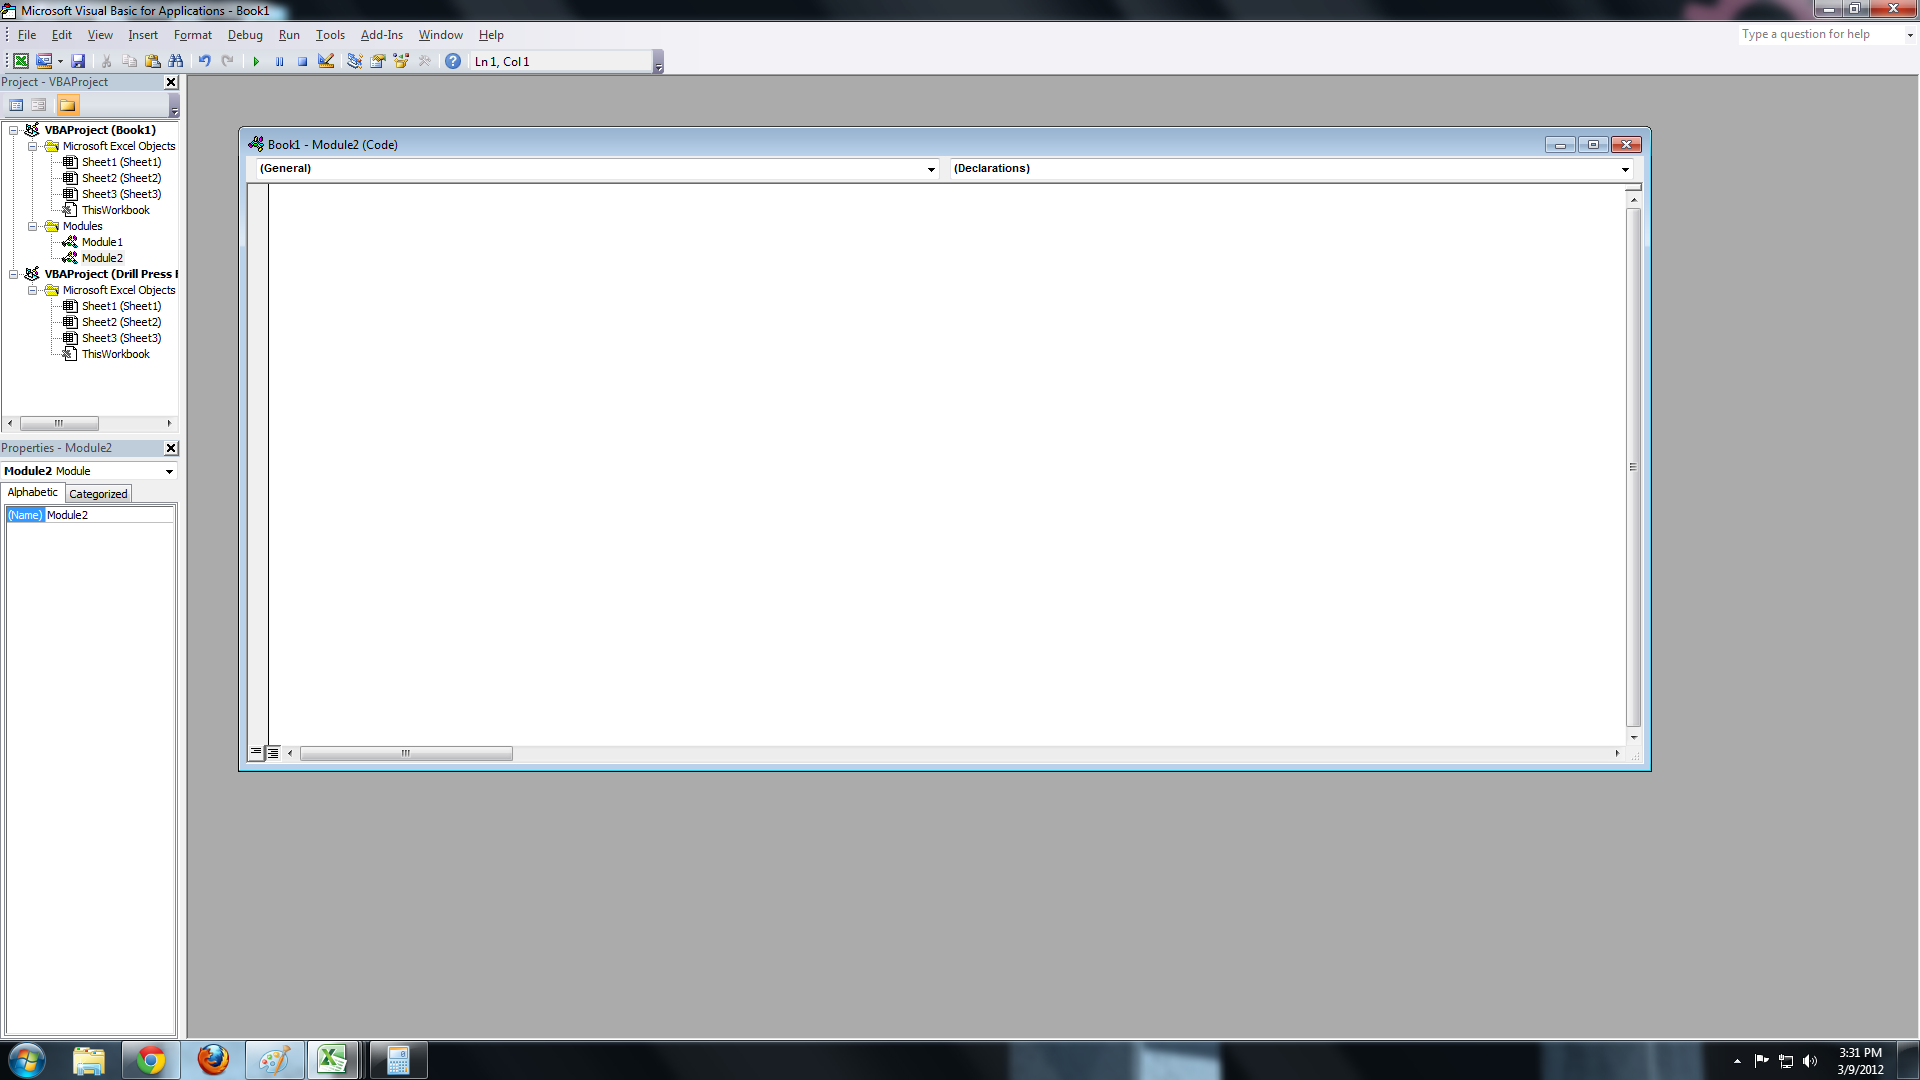
Task: Select the (Declarations) dropdown in code window
Action: click(1291, 167)
